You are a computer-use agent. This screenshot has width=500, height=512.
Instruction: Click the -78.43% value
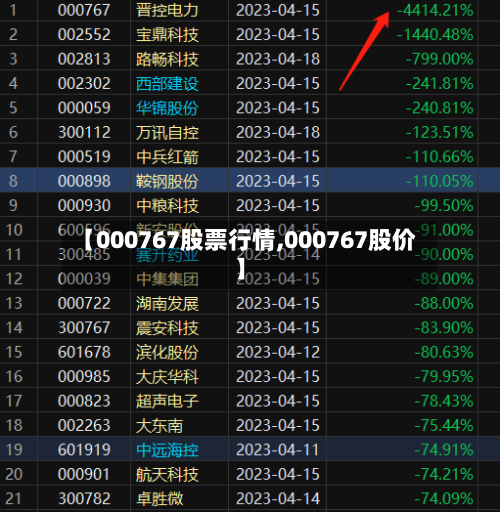(444, 401)
